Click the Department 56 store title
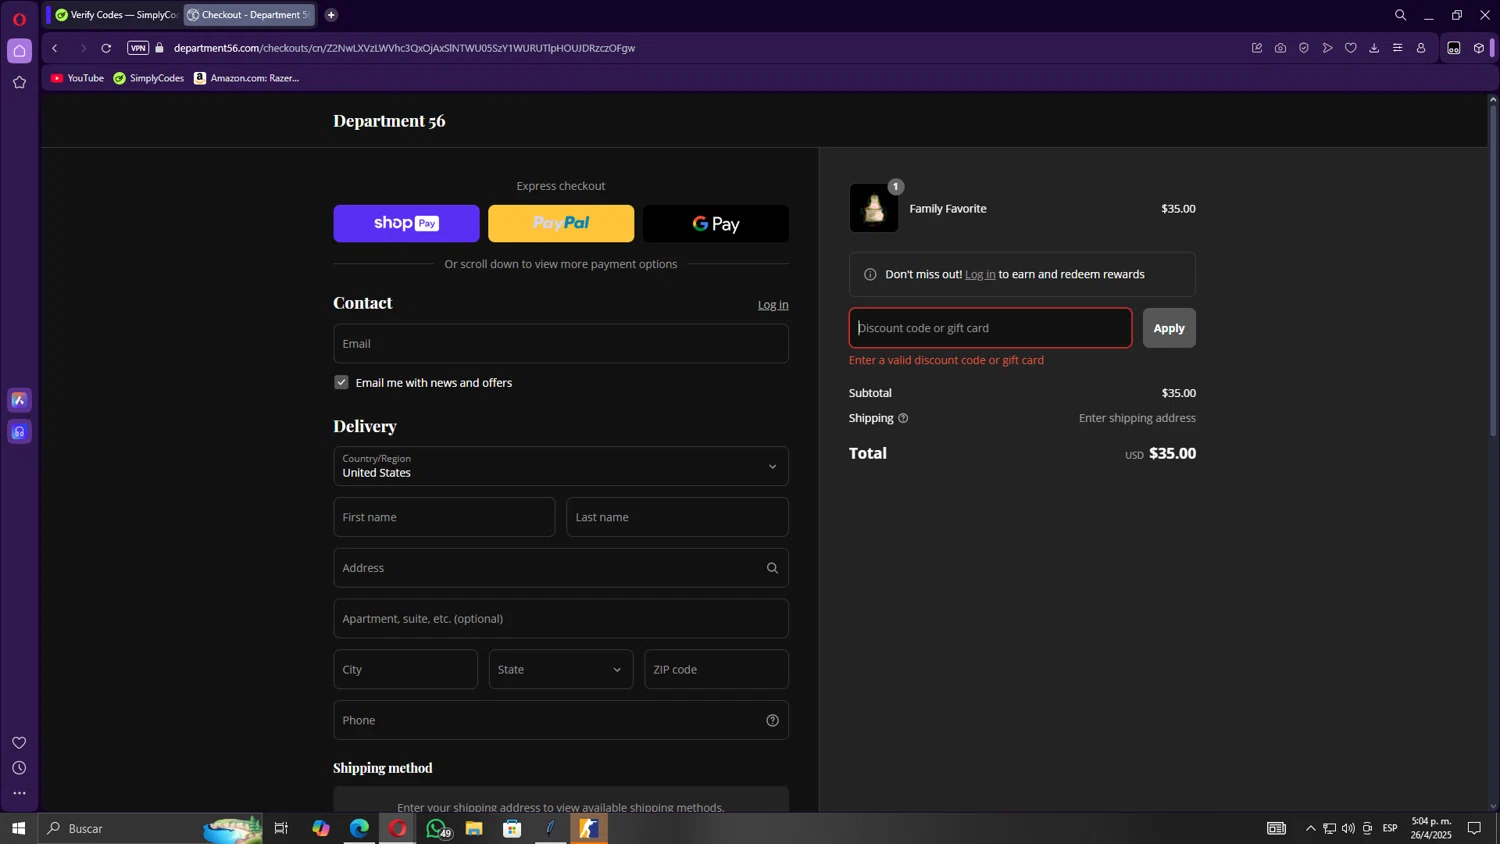 (x=389, y=121)
